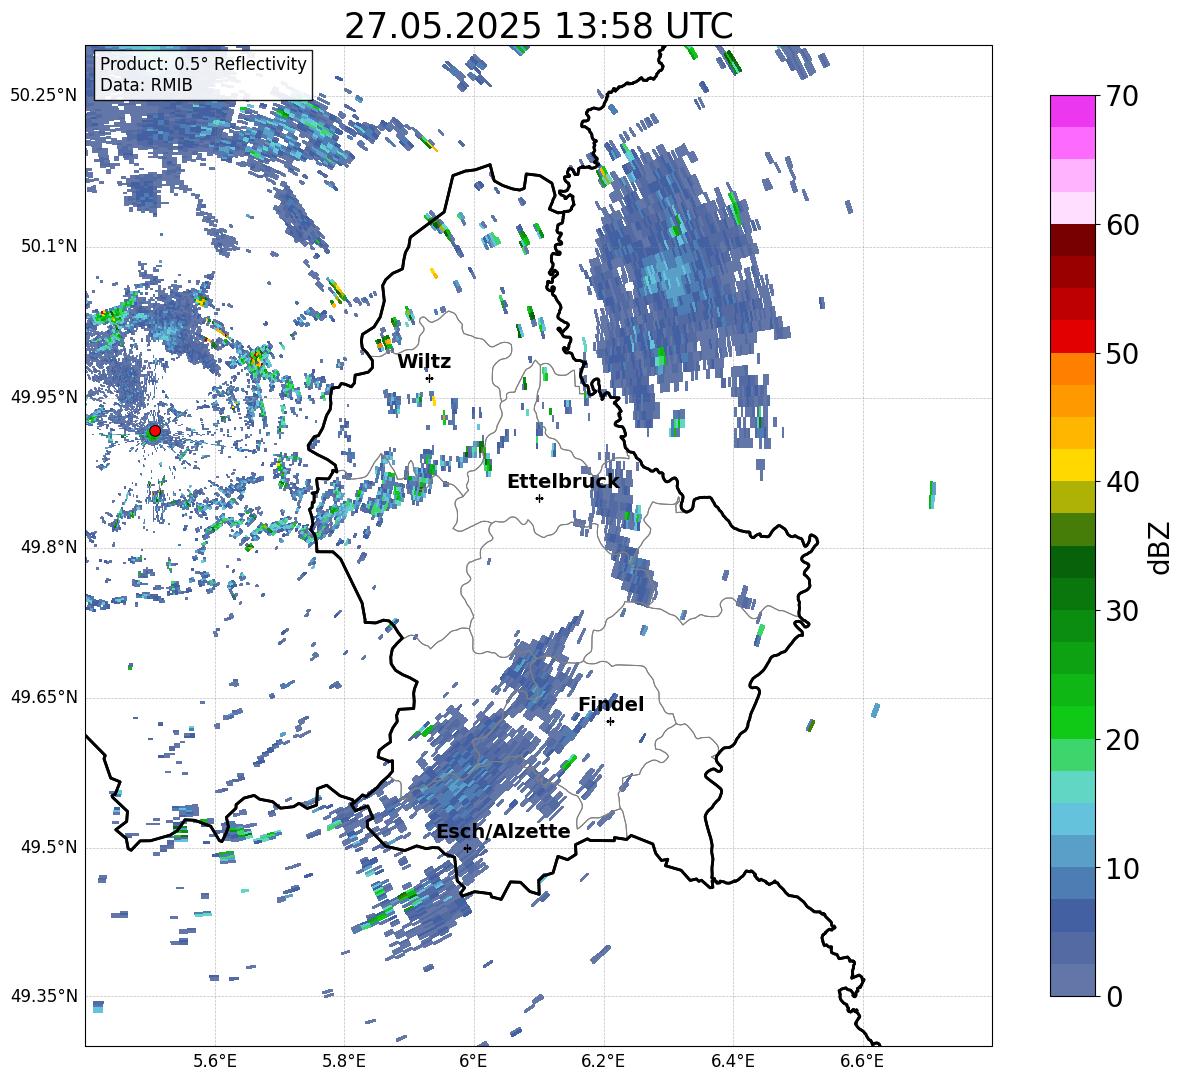The image size is (1184, 1081).
Task: Click the 49.35°N latitude tick label
Action: coord(44,996)
